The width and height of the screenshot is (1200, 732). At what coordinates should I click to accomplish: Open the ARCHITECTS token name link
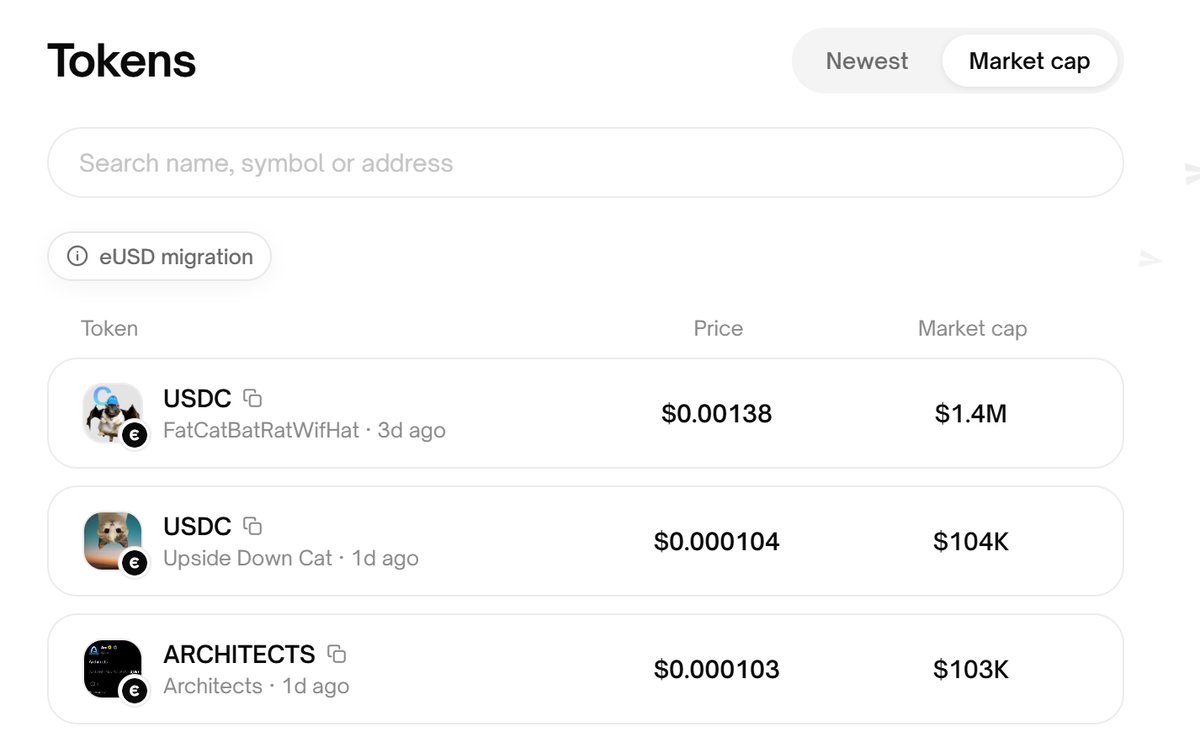[x=239, y=654]
